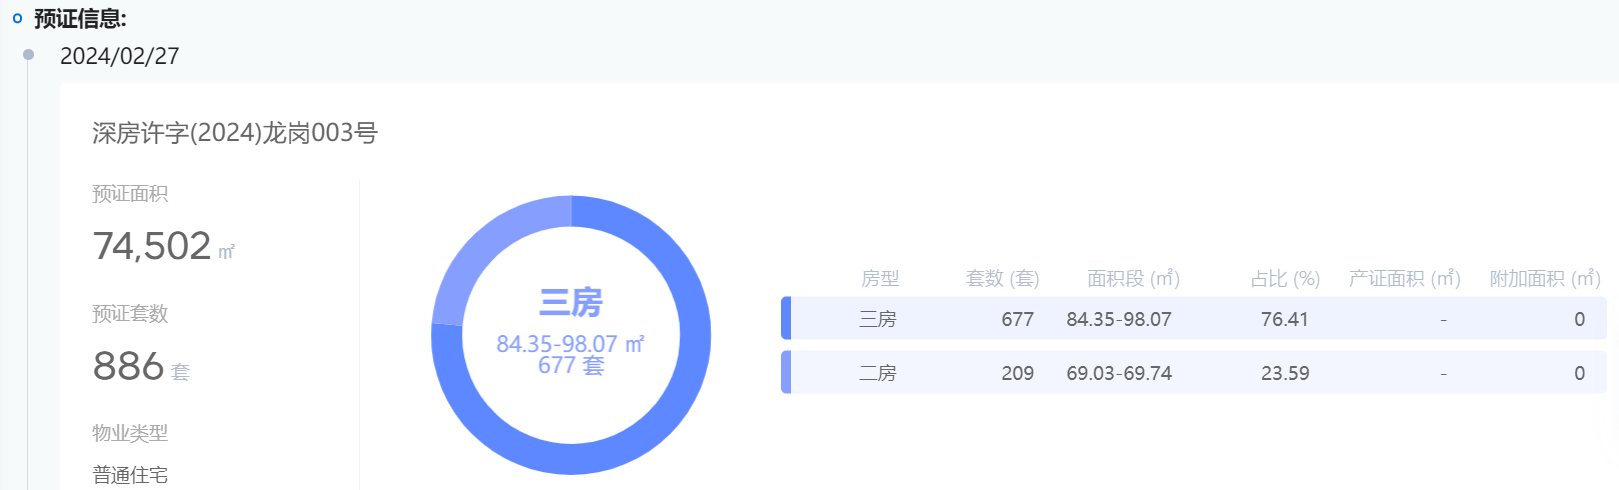This screenshot has height=490, width=1619.
Task: Open permit 深房许字(2024)龙岗003号 title
Action: click(235, 133)
